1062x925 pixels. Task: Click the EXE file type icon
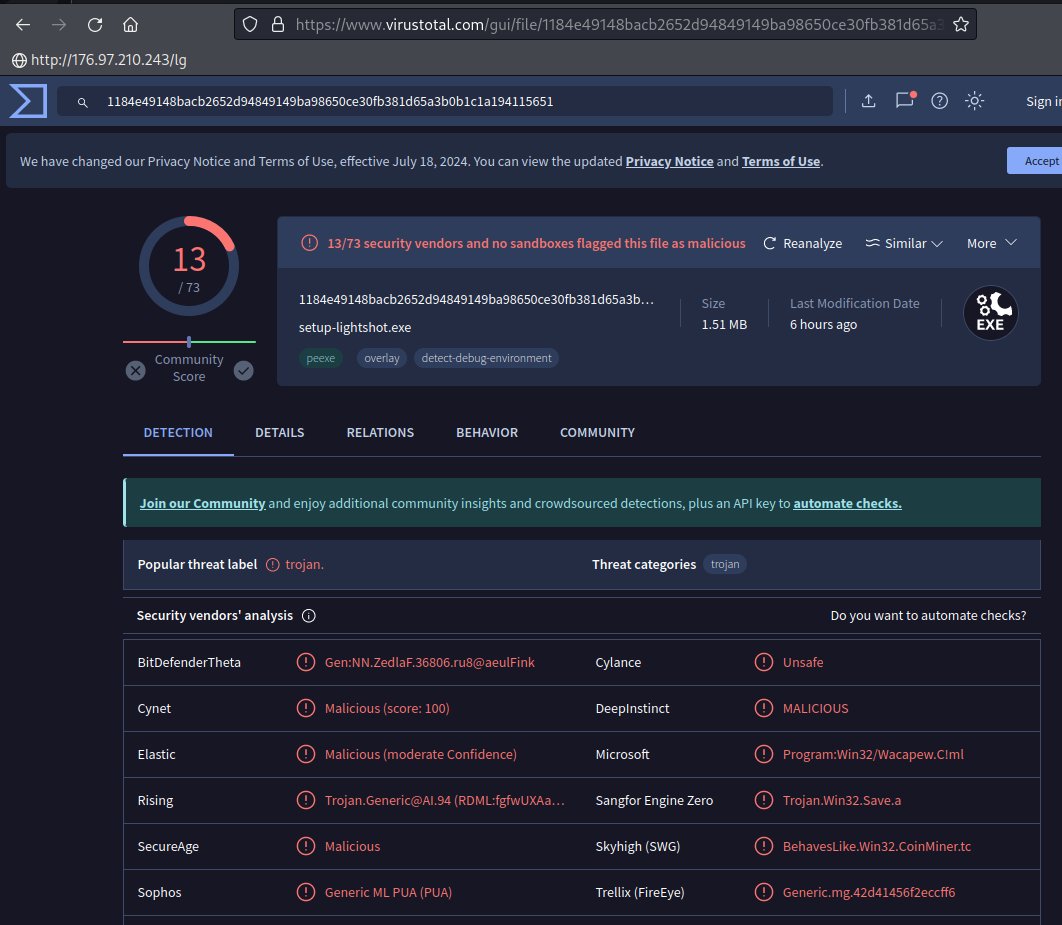(990, 313)
